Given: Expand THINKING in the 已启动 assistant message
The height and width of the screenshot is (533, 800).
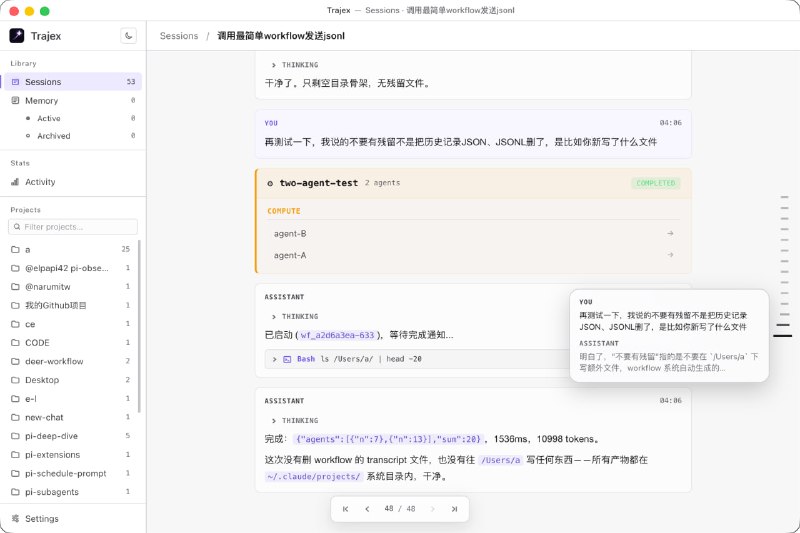Looking at the screenshot, I should (x=295, y=316).
